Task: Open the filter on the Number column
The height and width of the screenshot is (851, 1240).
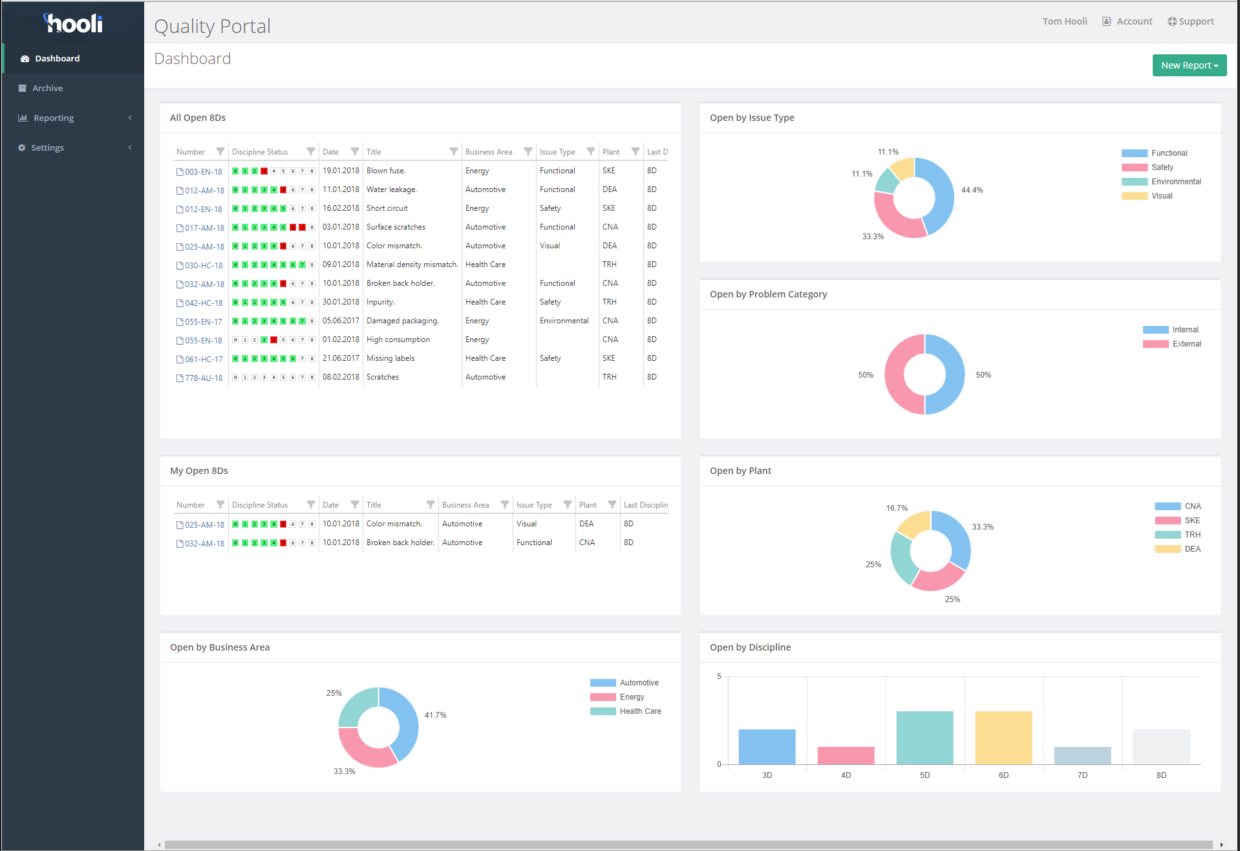Action: tap(220, 152)
